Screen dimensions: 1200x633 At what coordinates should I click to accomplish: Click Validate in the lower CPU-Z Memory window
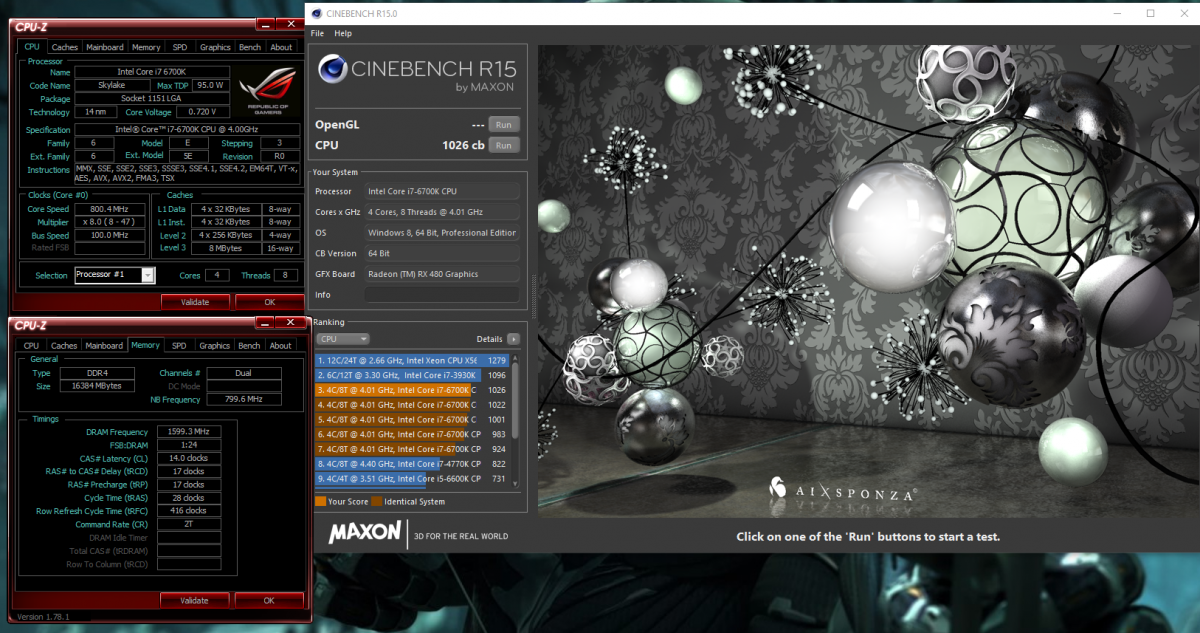(x=194, y=601)
